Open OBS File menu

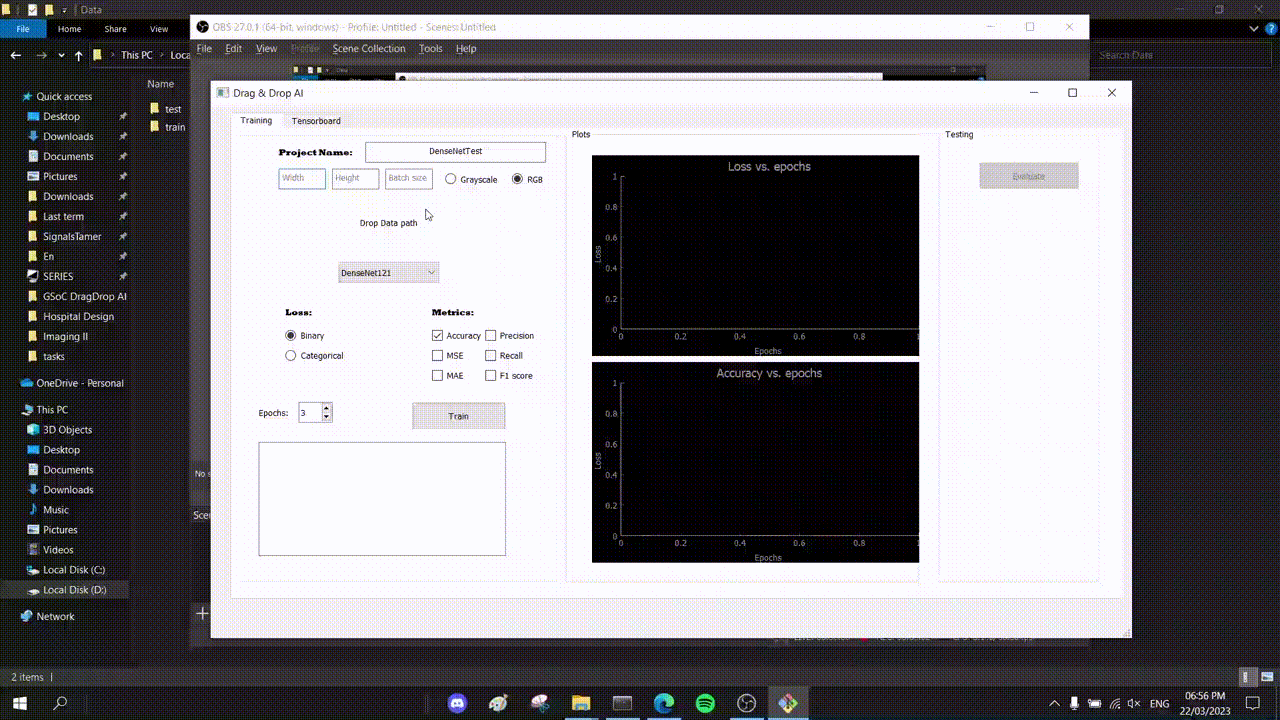204,48
